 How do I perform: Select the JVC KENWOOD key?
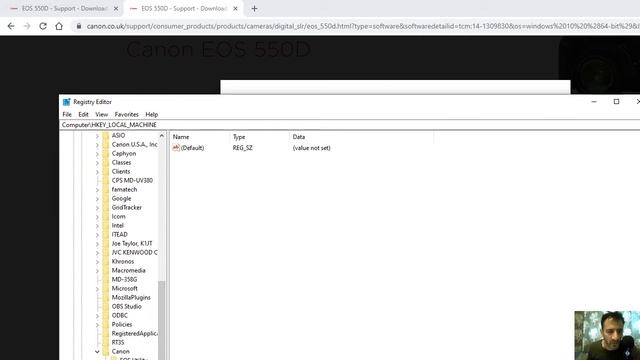tap(134, 252)
